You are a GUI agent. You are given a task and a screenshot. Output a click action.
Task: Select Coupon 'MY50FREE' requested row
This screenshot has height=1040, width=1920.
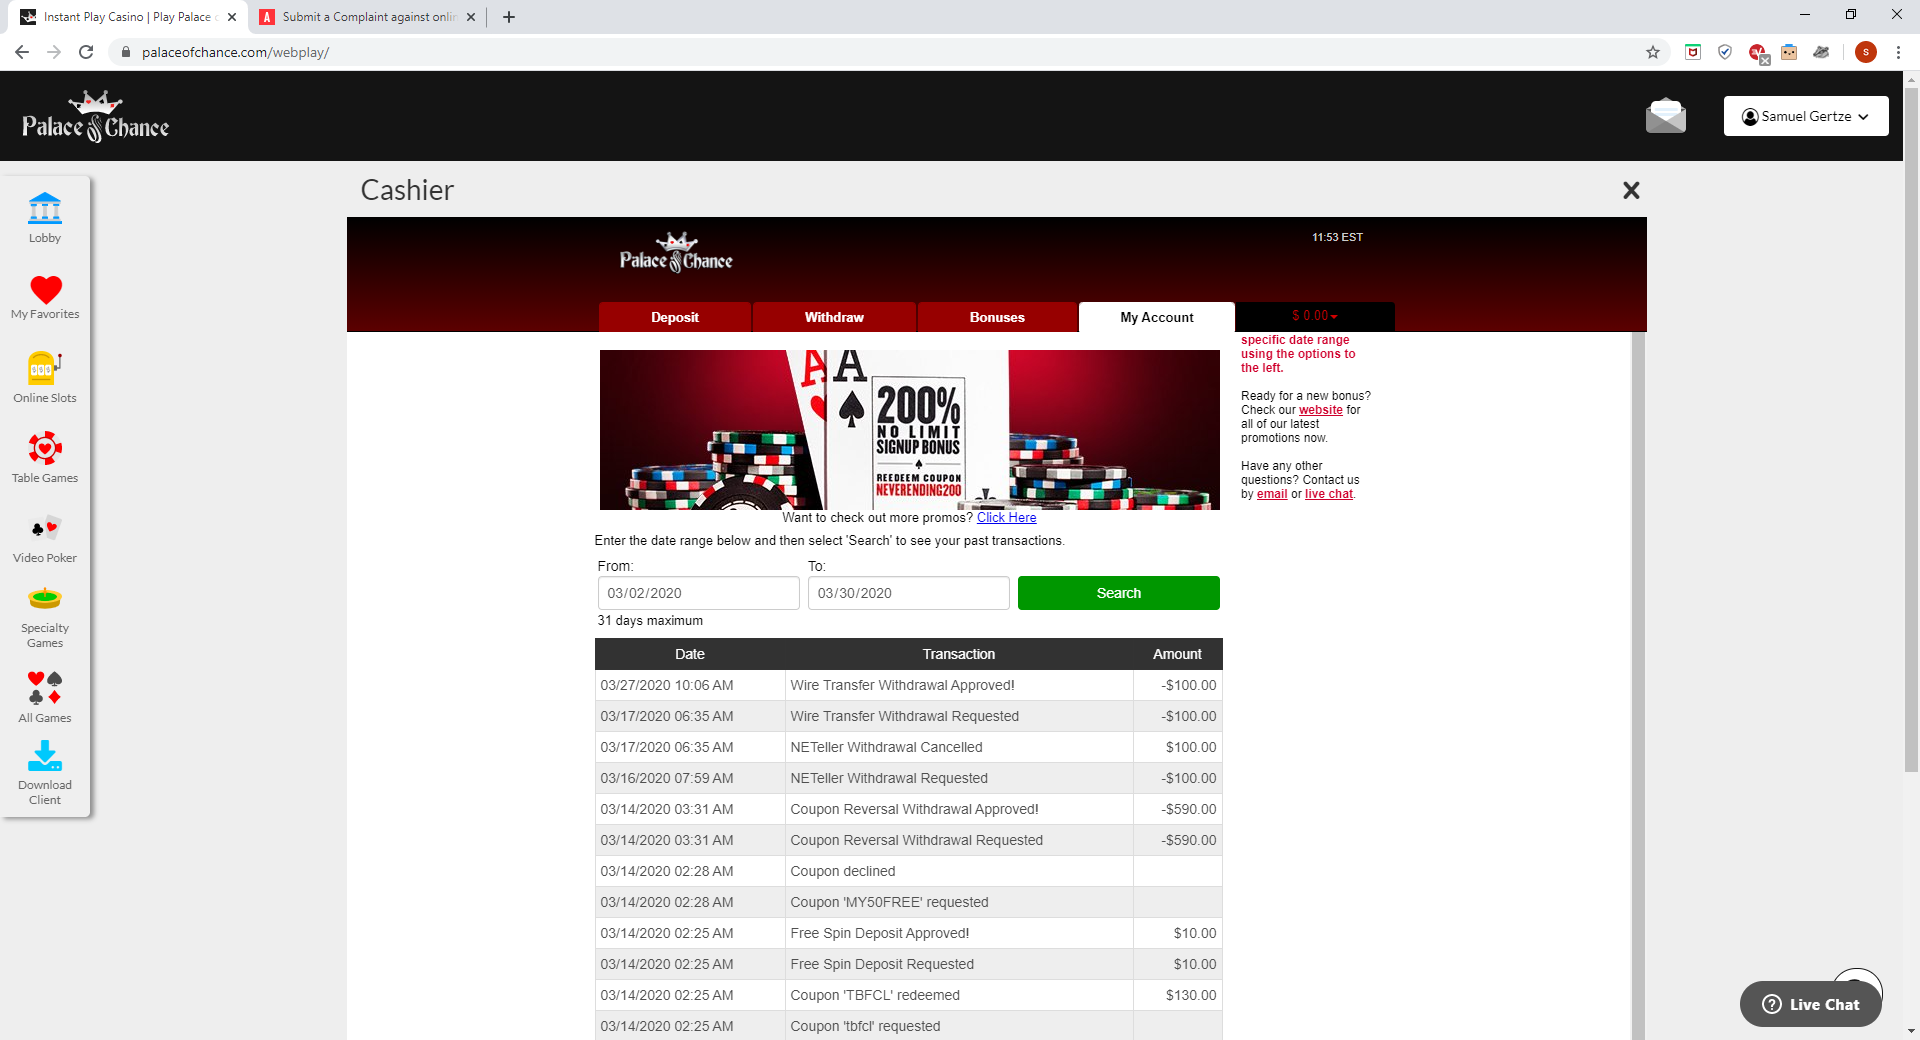(909, 902)
